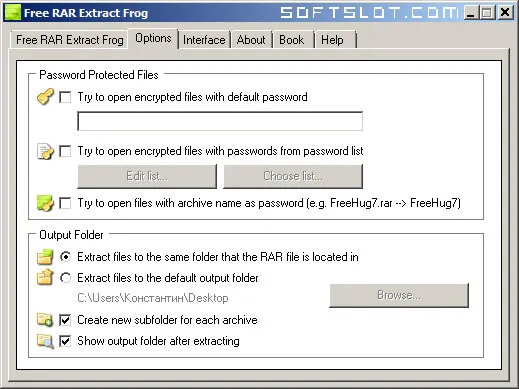The width and height of the screenshot is (519, 389).
Task: Click the same-folder extract folder icon
Action: (45, 257)
